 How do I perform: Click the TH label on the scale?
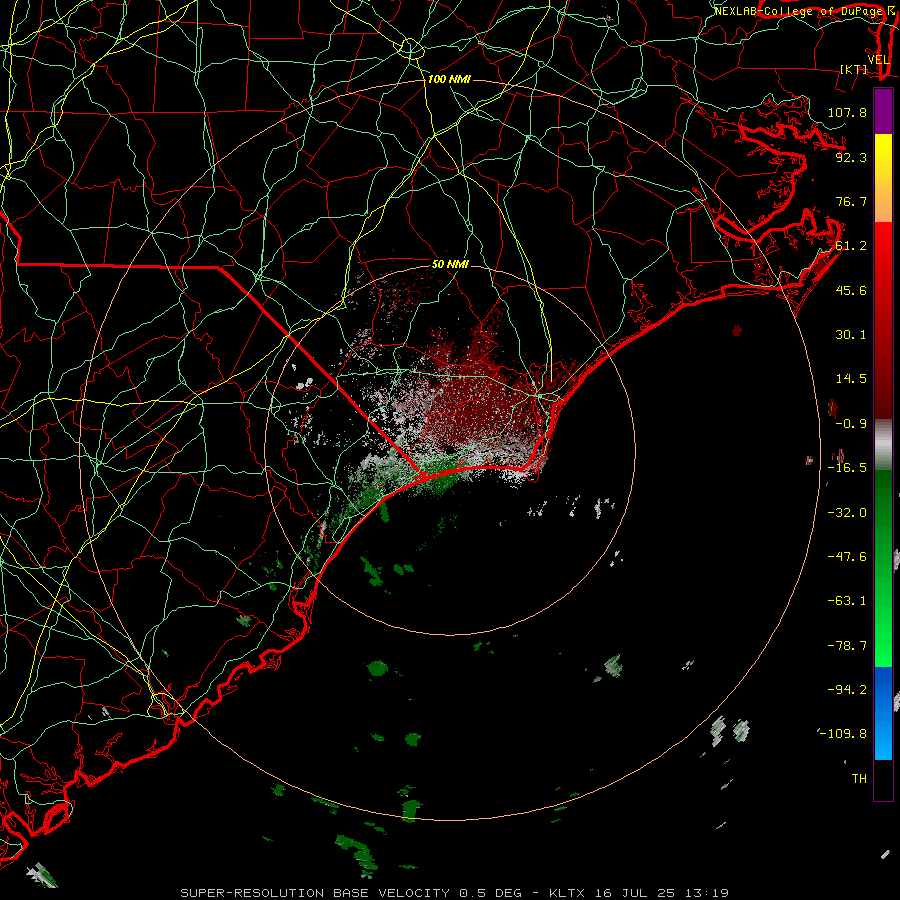(859, 779)
